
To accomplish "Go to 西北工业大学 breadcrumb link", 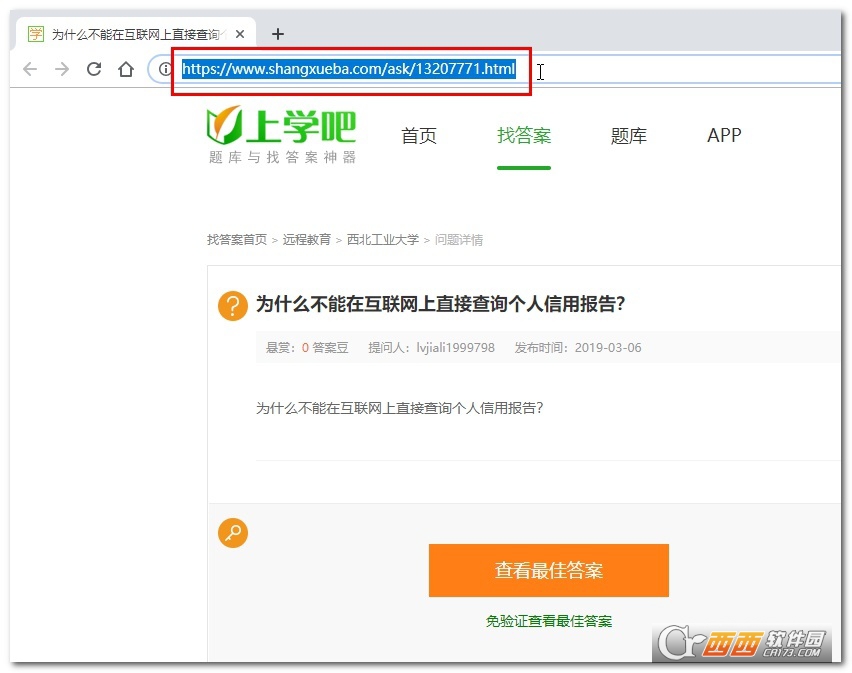I will (383, 240).
